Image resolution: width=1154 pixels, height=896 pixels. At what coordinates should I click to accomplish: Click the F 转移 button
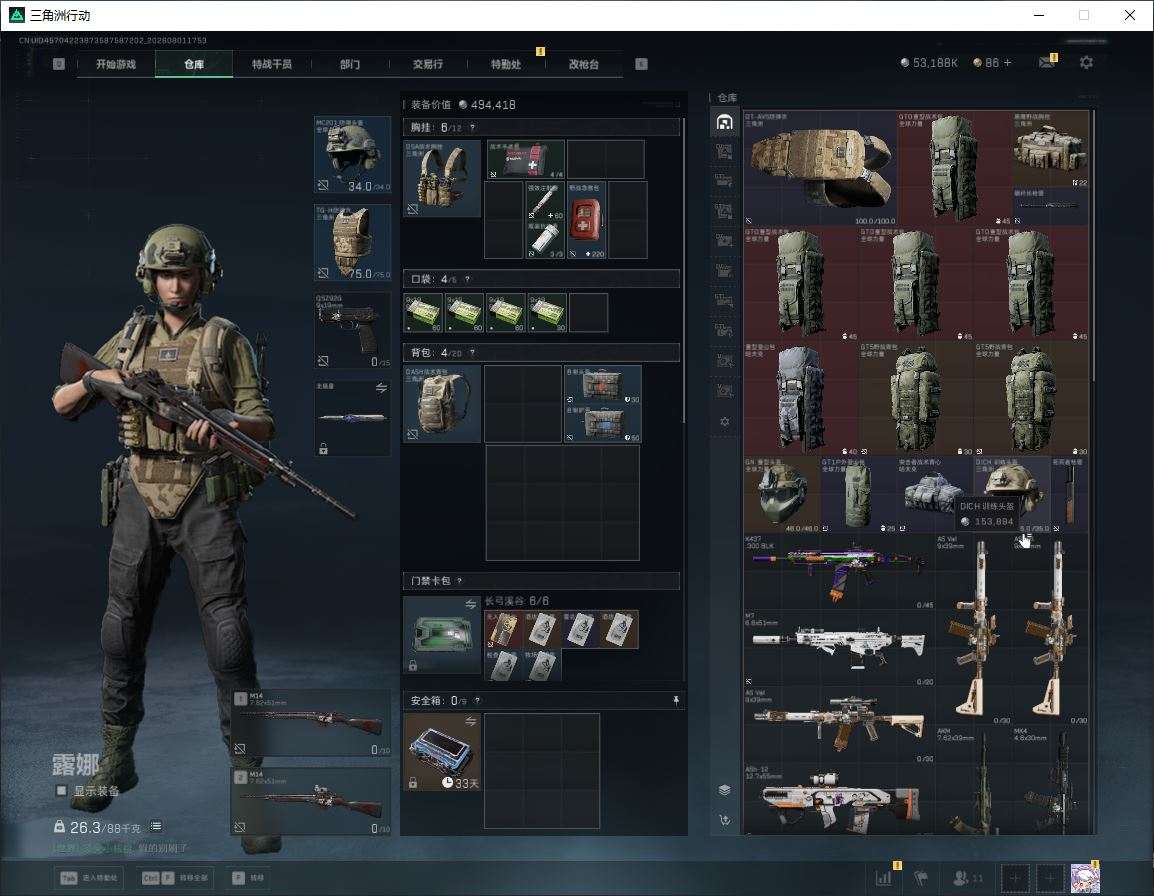pyautogui.click(x=249, y=878)
